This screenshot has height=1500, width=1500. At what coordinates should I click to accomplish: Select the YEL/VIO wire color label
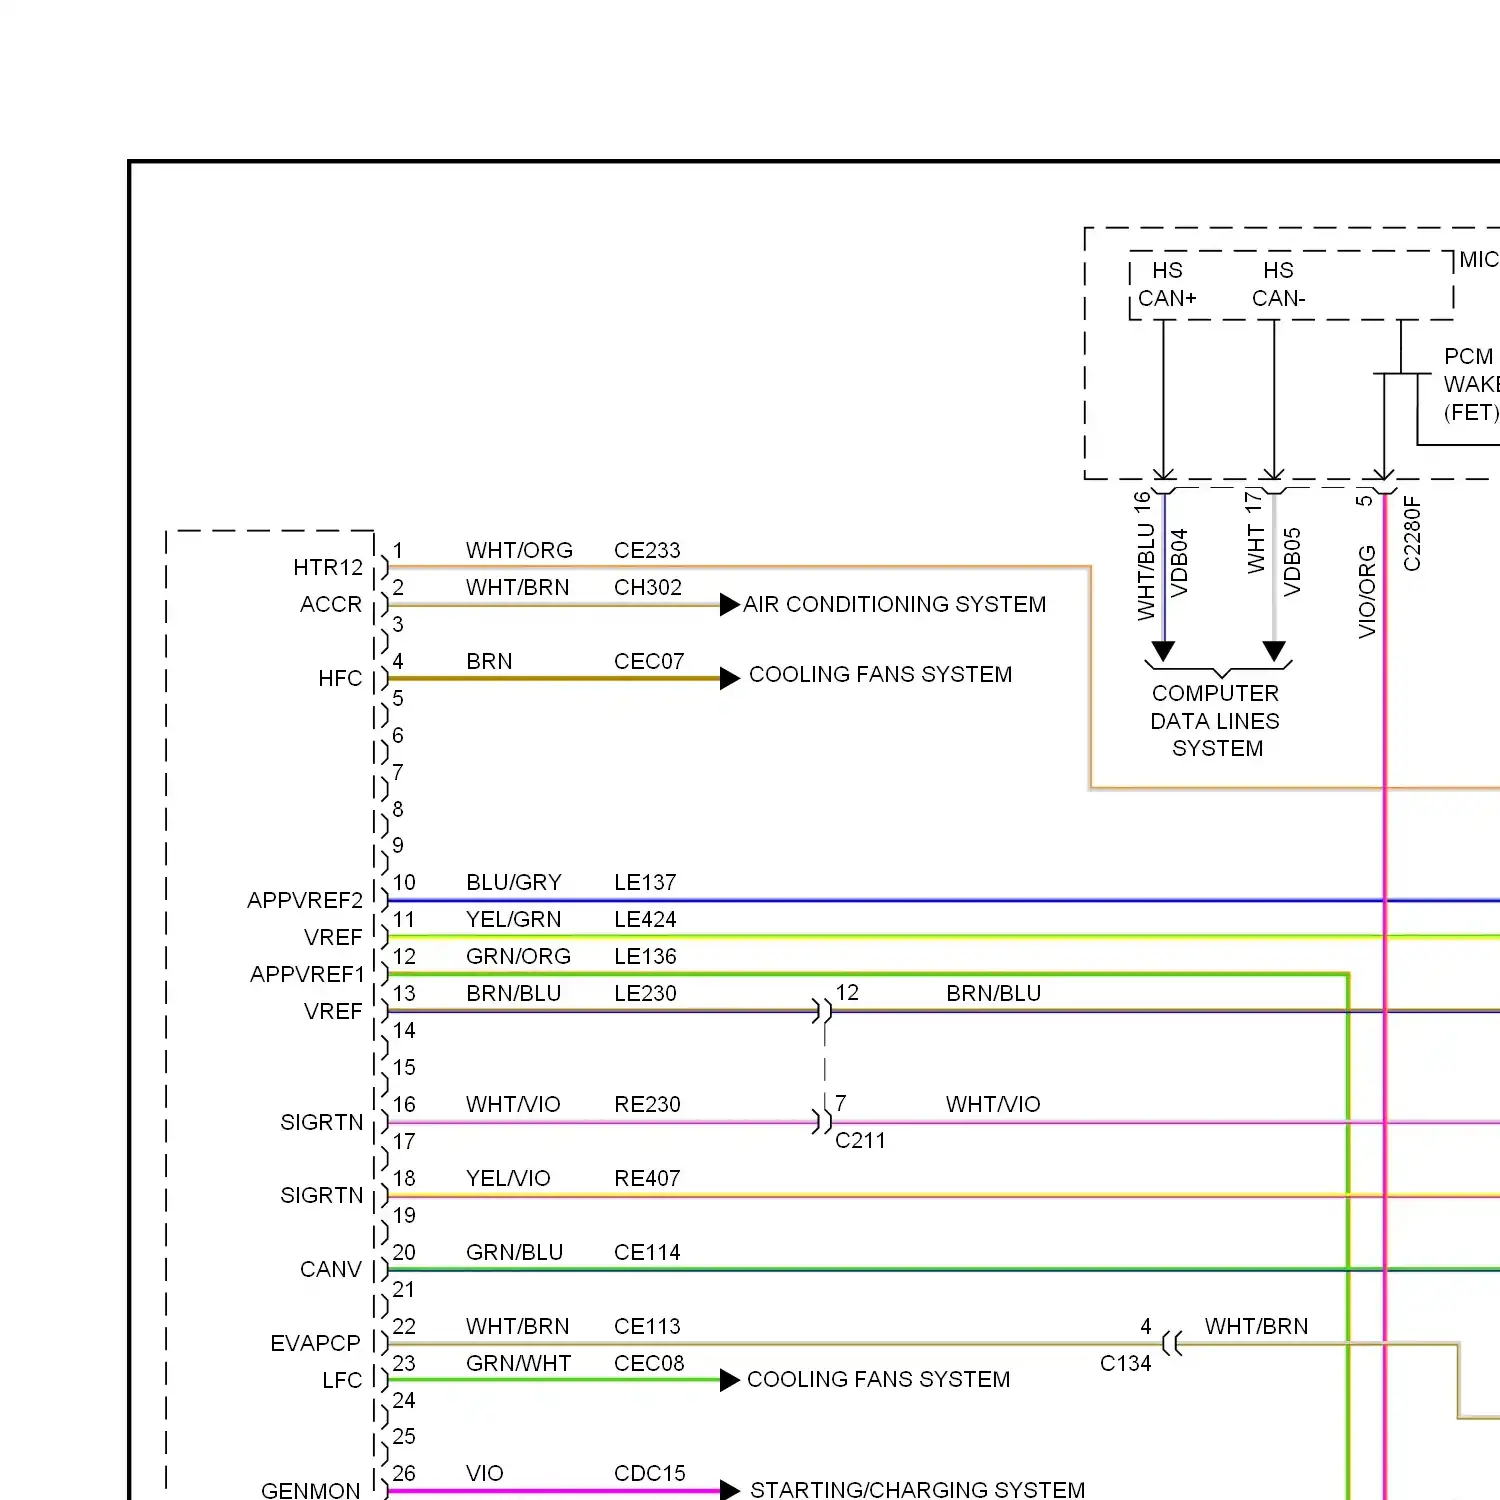click(x=508, y=1179)
